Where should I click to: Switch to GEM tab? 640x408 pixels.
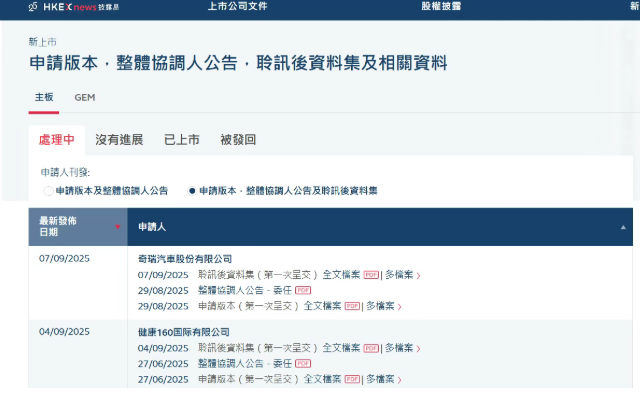pyautogui.click(x=85, y=98)
